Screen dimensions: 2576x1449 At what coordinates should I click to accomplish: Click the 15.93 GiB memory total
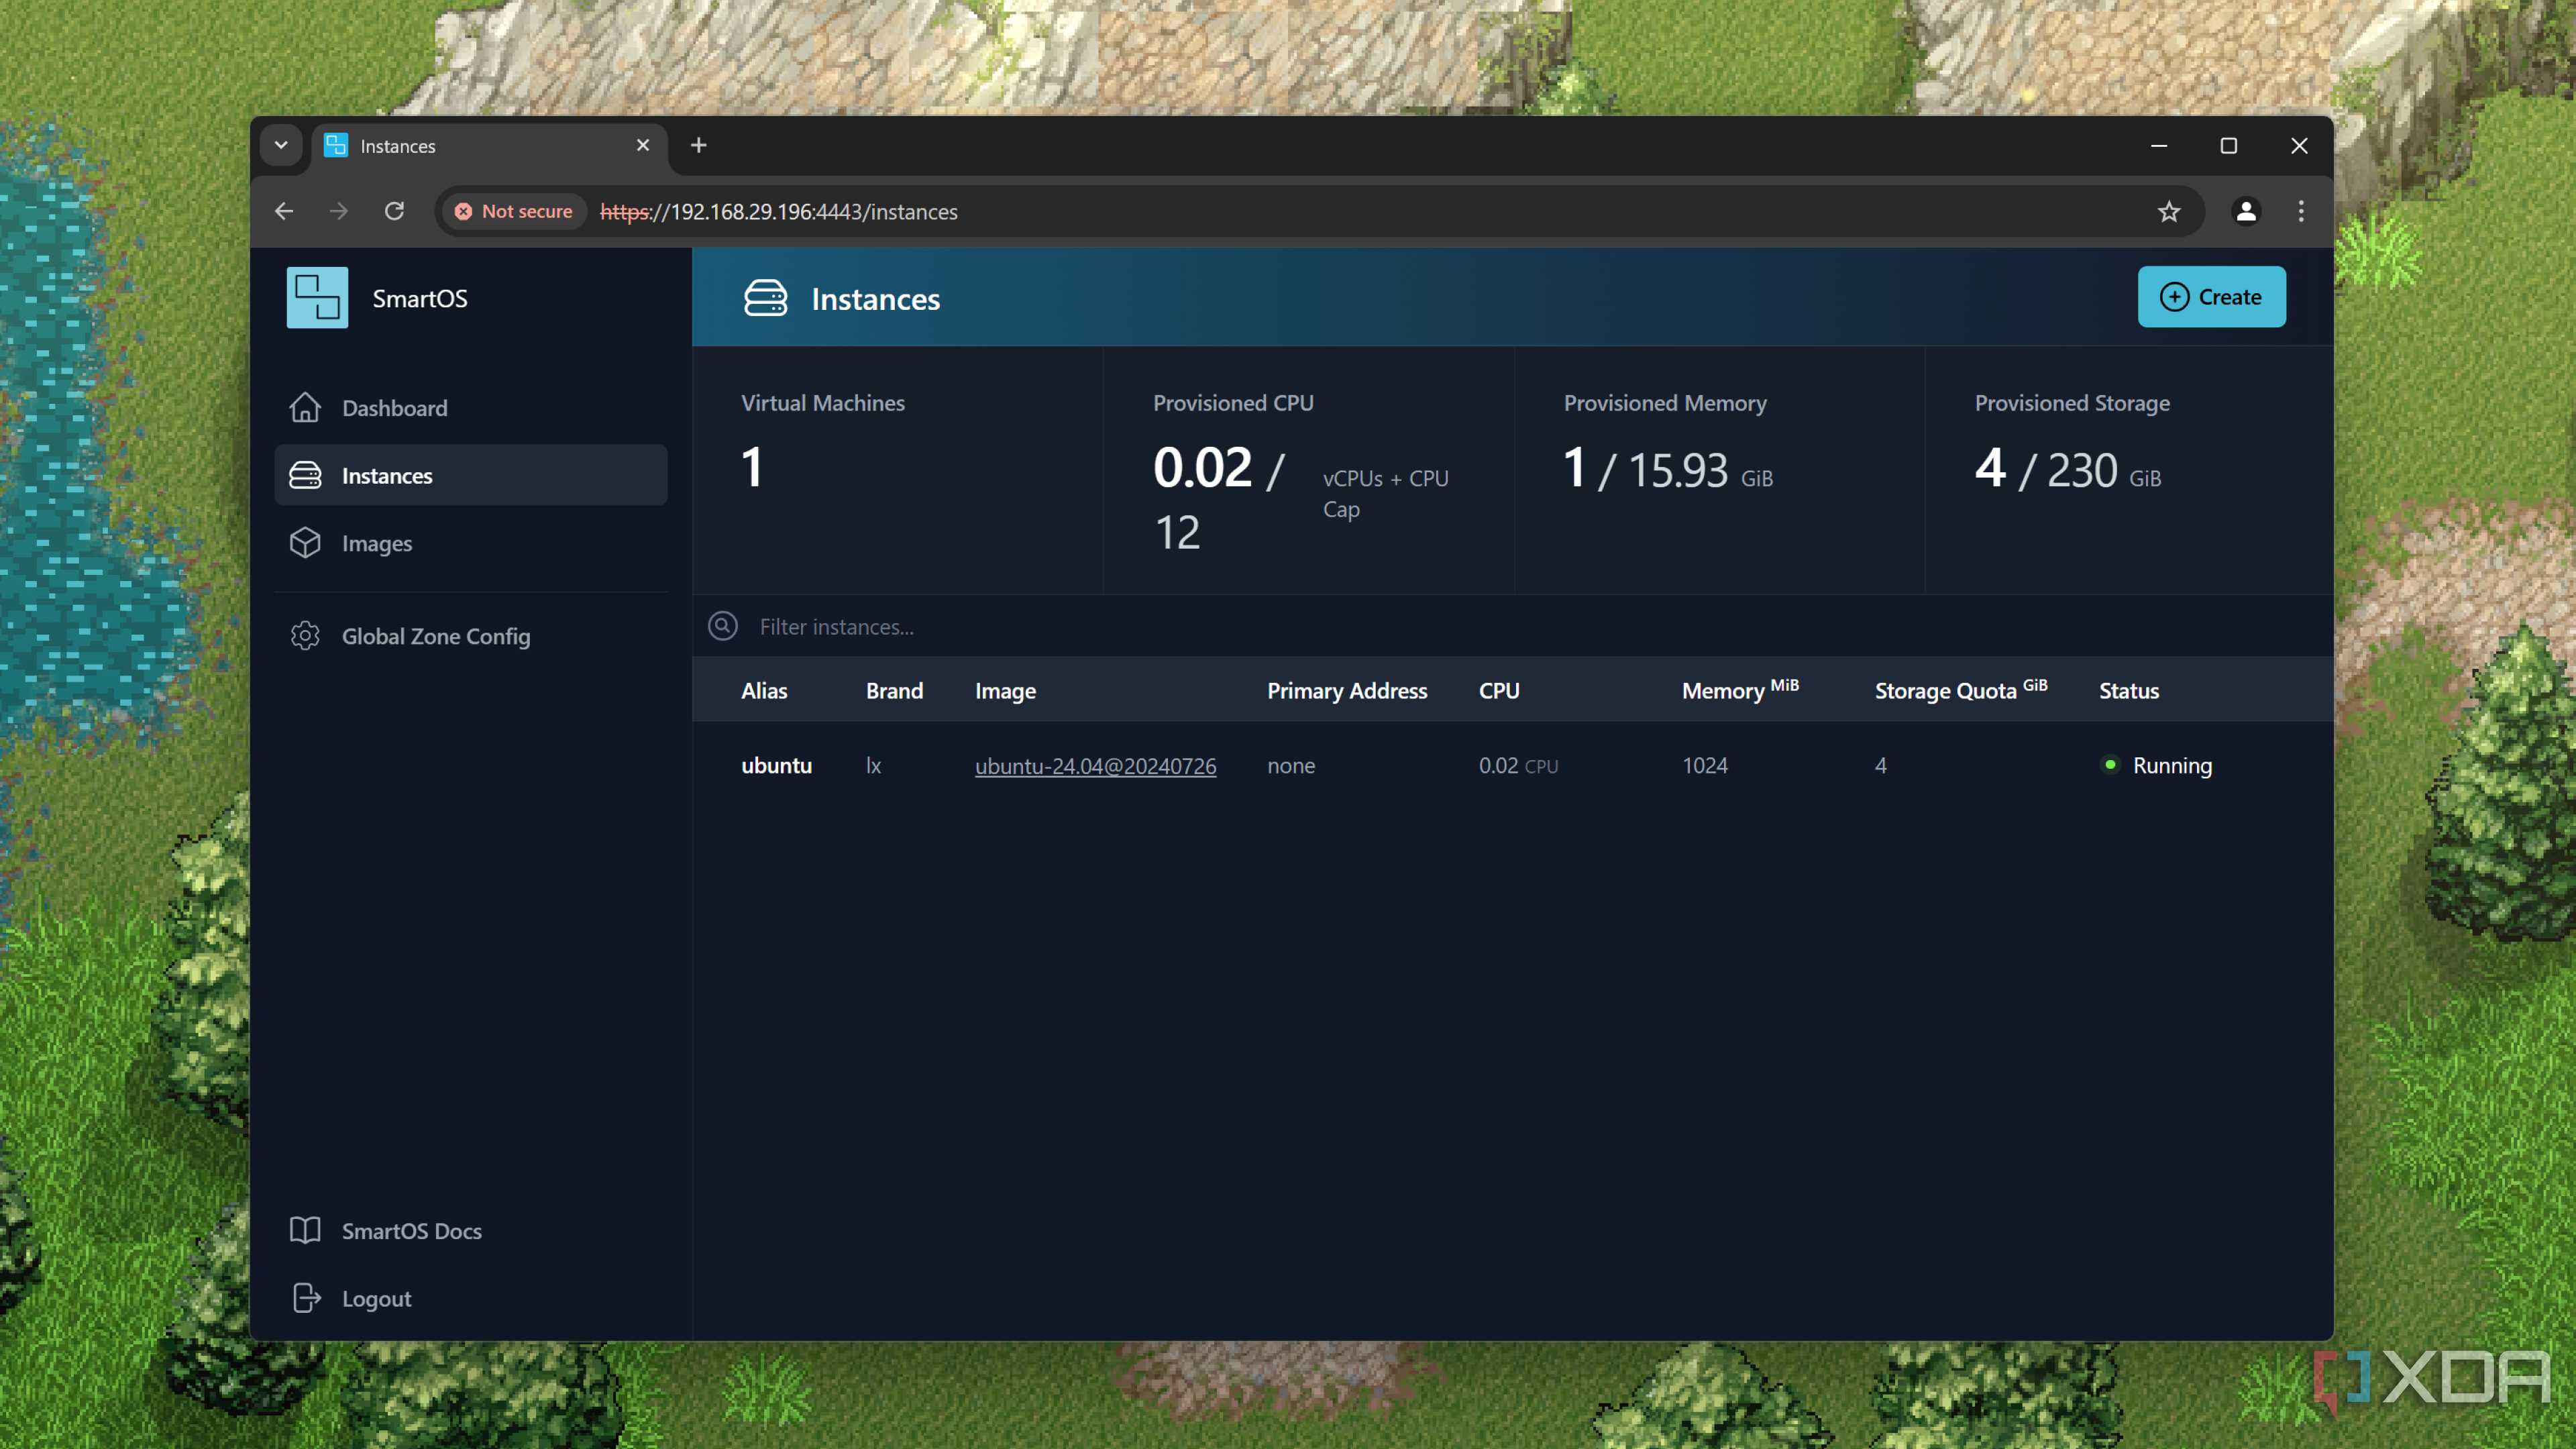(1700, 470)
